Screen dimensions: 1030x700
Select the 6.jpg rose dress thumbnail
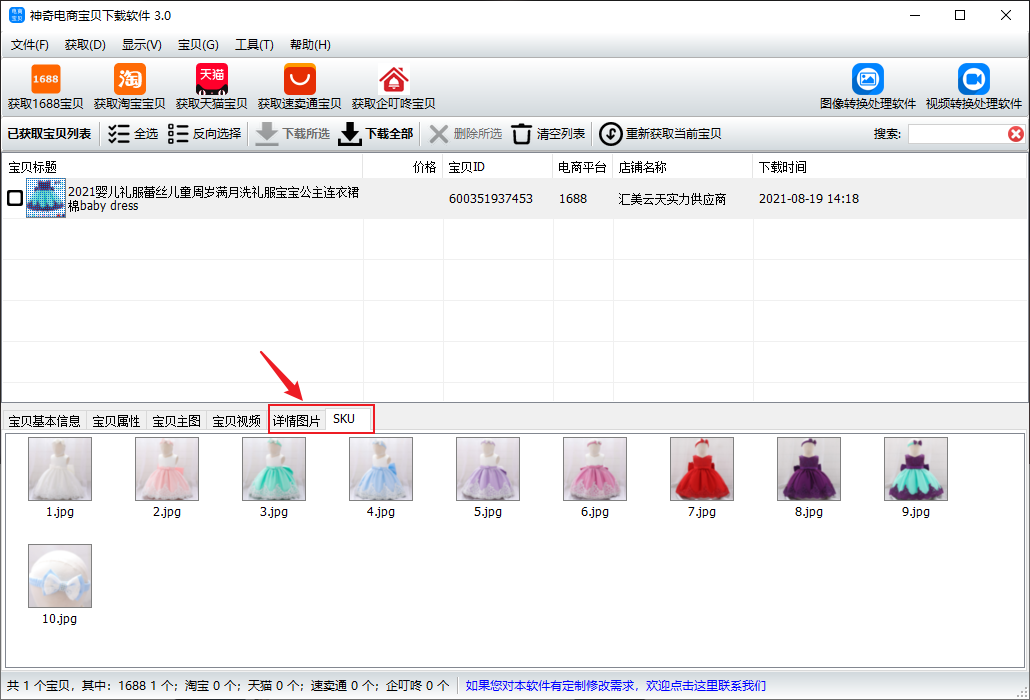(x=595, y=469)
